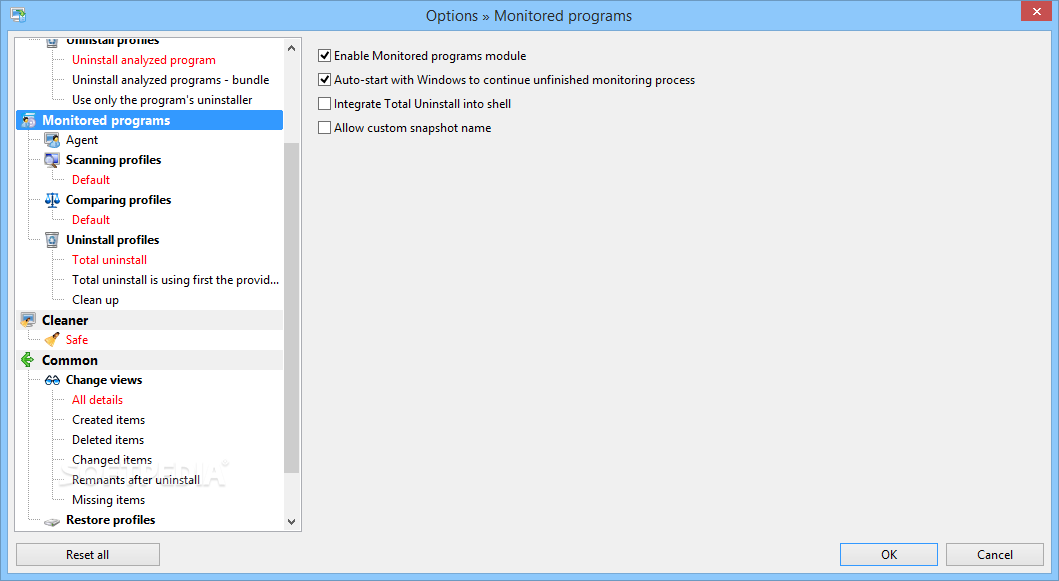
Task: Select Default under Scanning profiles
Action: coord(91,180)
